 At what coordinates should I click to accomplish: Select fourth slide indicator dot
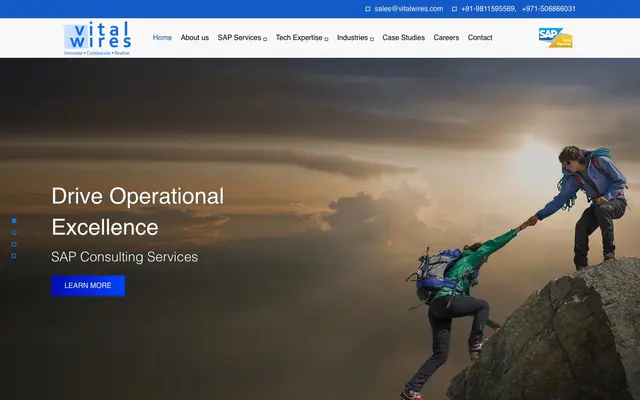point(14,256)
